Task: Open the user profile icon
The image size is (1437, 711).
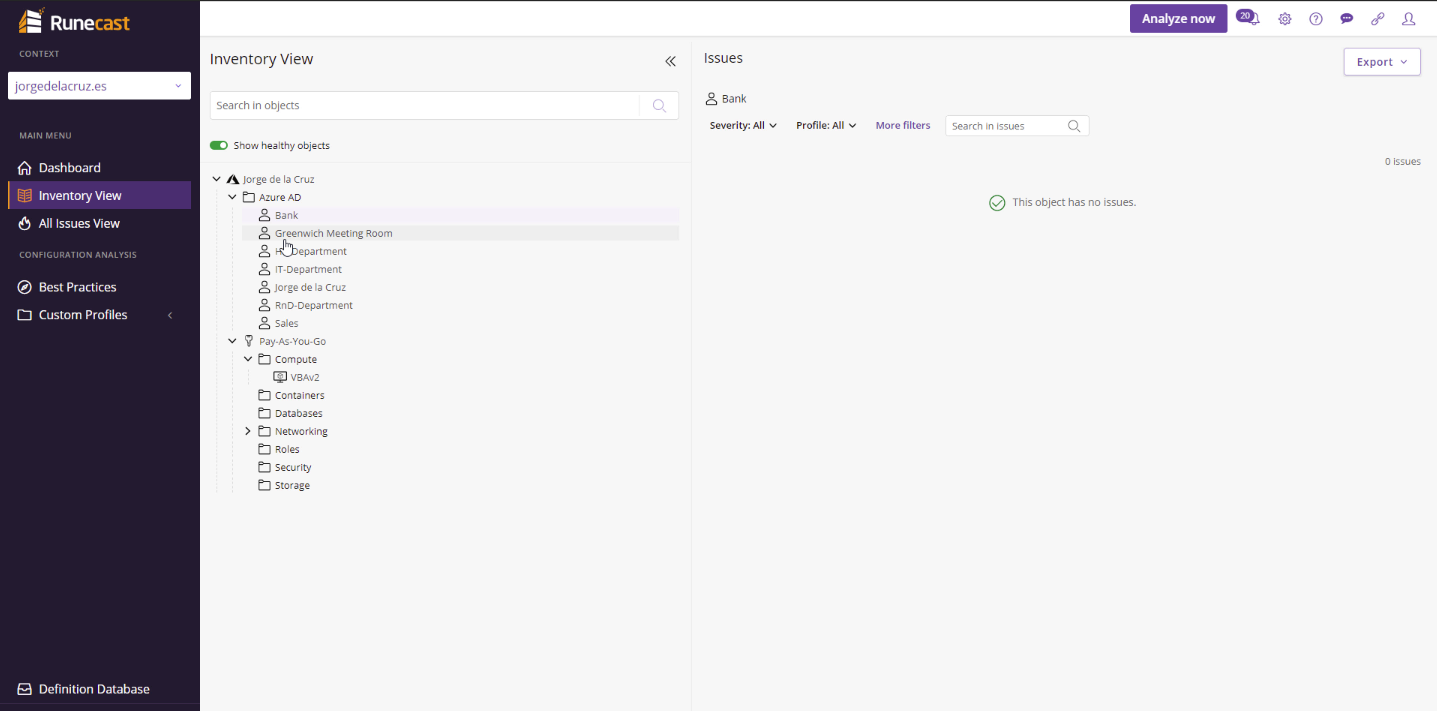Action: coord(1409,19)
